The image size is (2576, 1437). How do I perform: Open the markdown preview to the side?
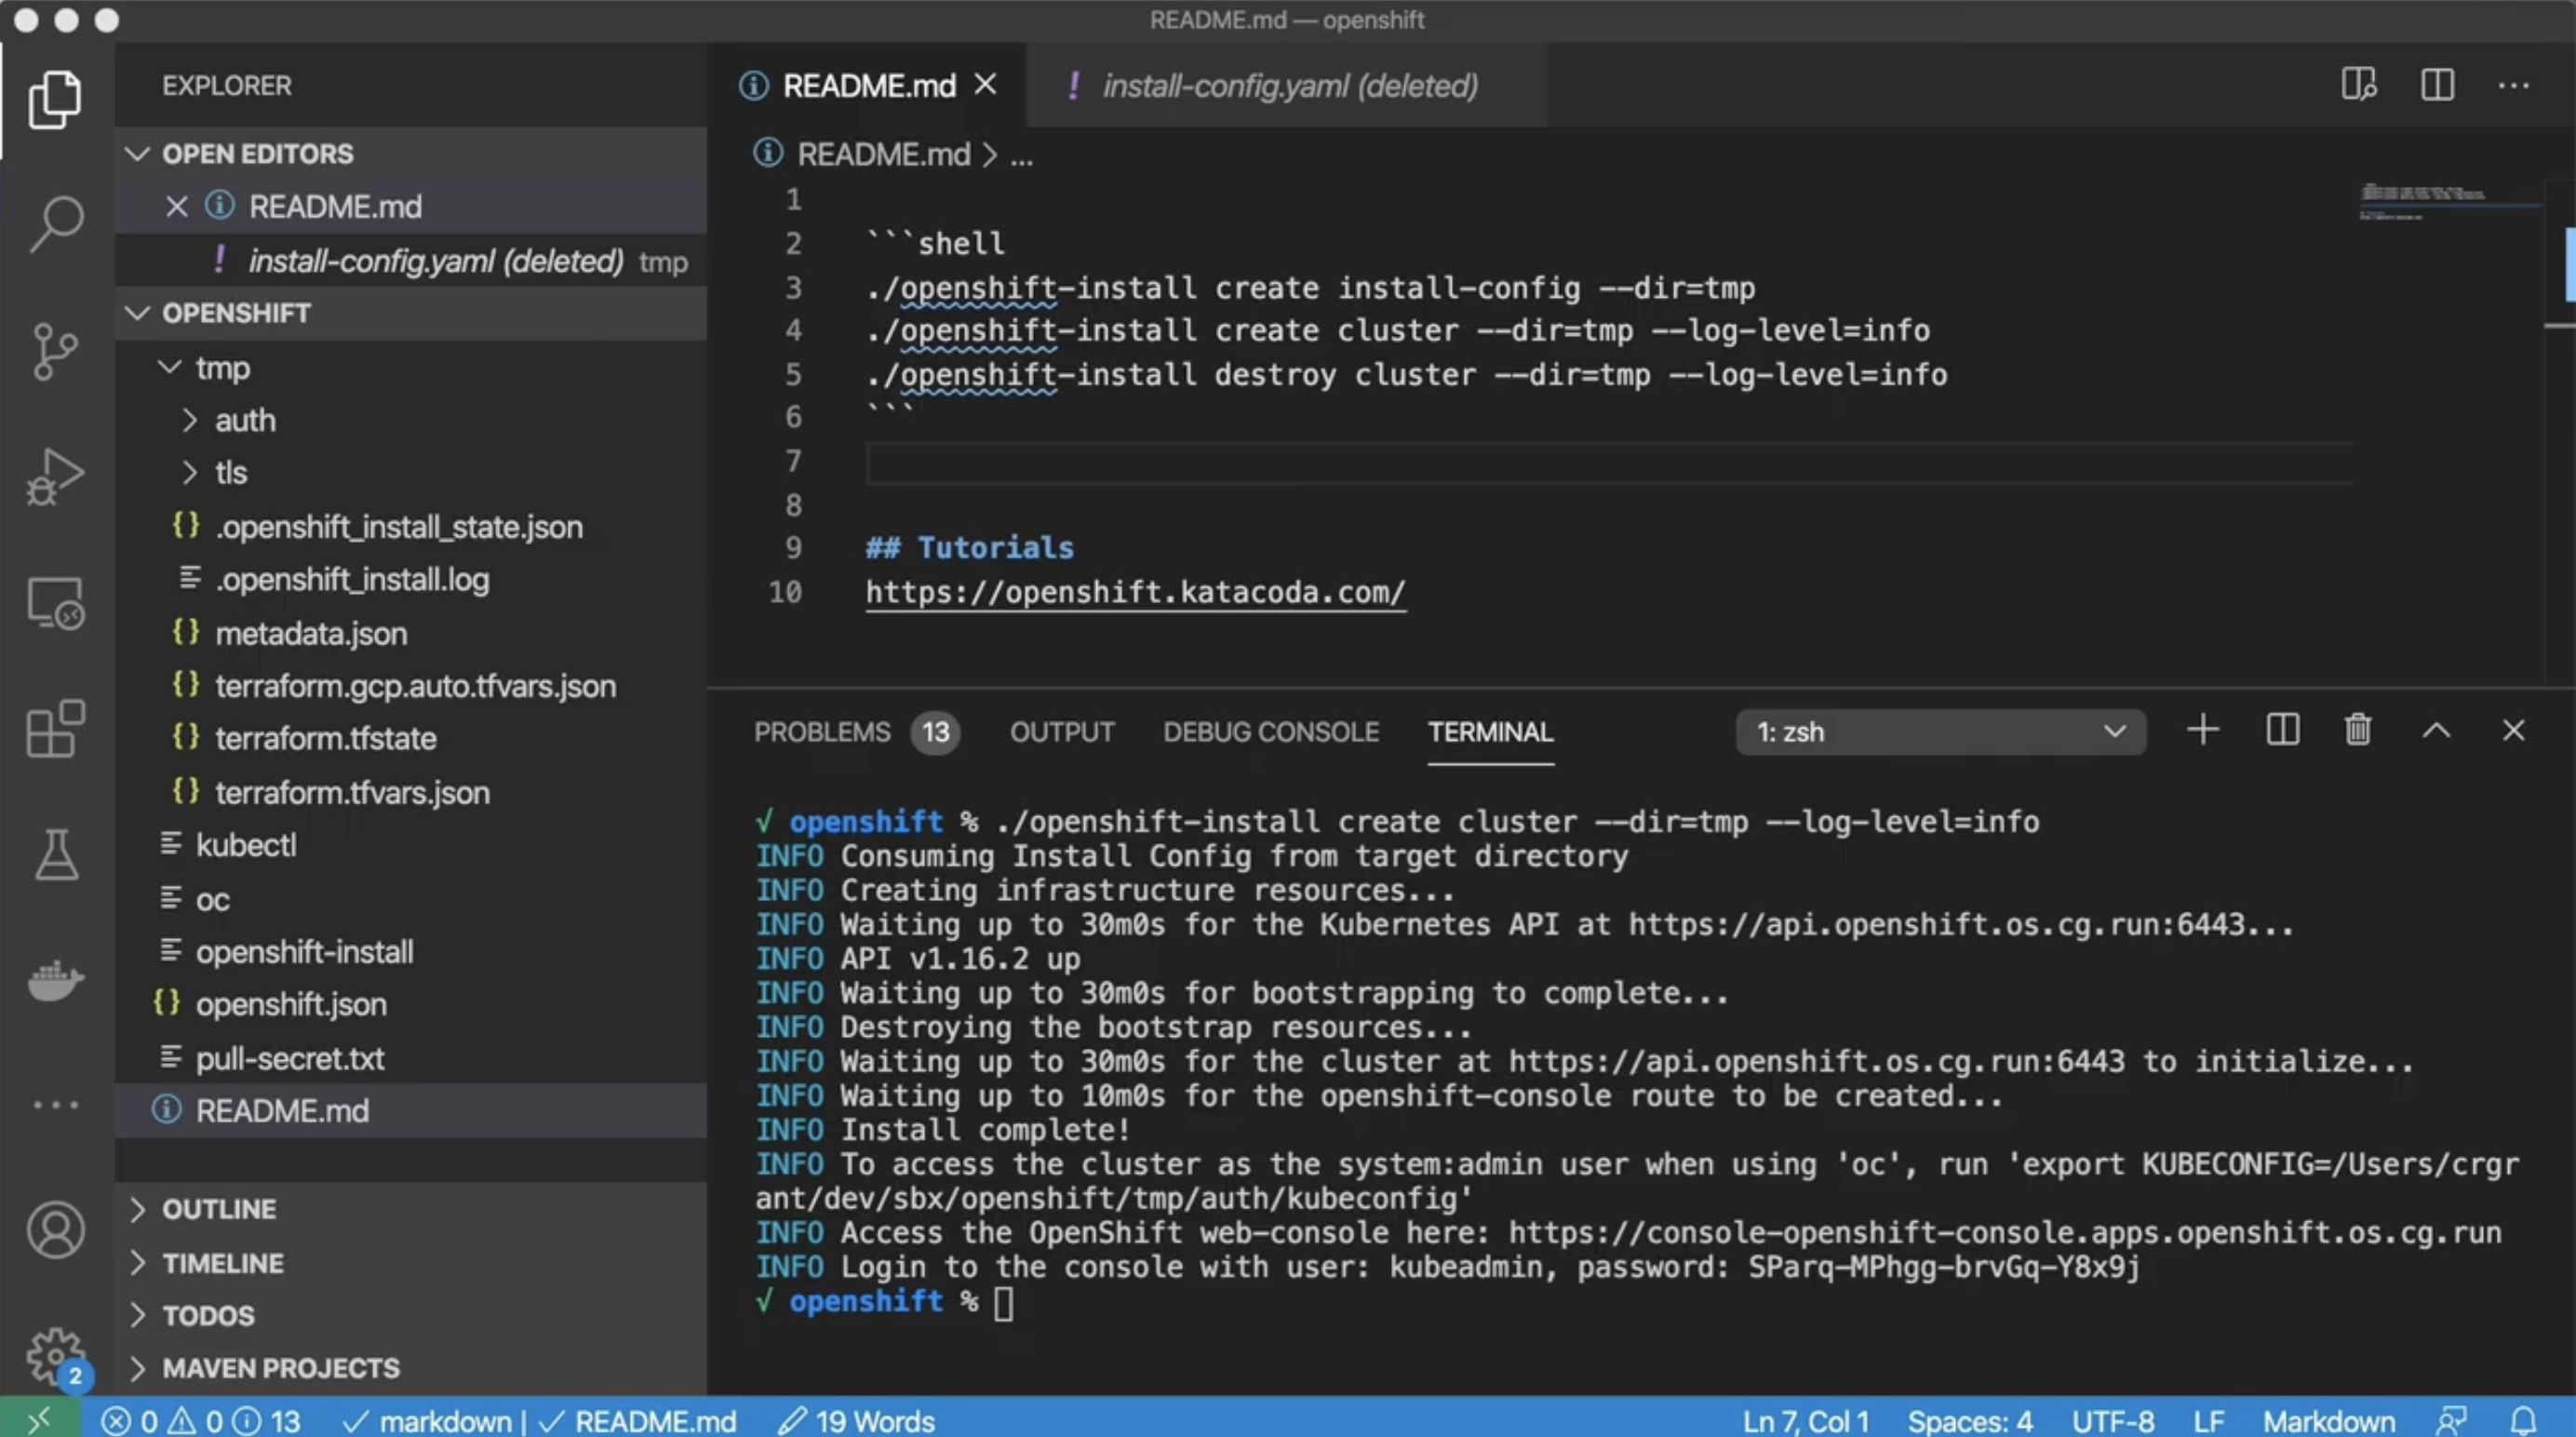(x=2359, y=85)
